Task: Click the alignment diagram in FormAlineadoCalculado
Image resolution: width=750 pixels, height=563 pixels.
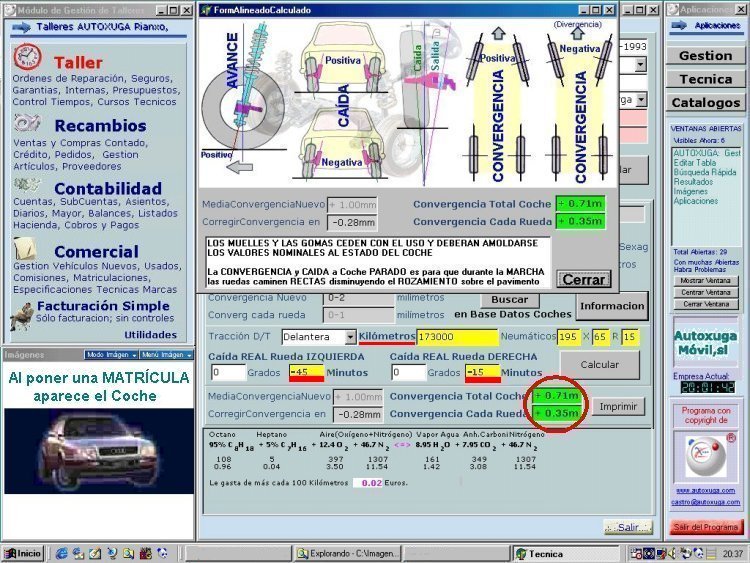Action: pos(408,103)
